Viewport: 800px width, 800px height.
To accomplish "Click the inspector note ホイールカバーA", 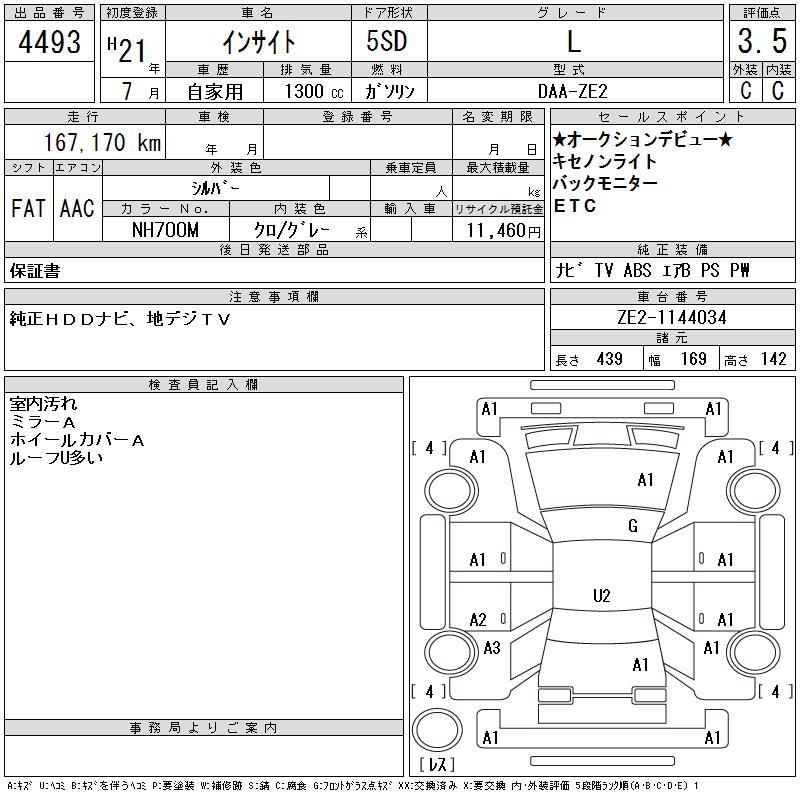I will tap(77, 440).
